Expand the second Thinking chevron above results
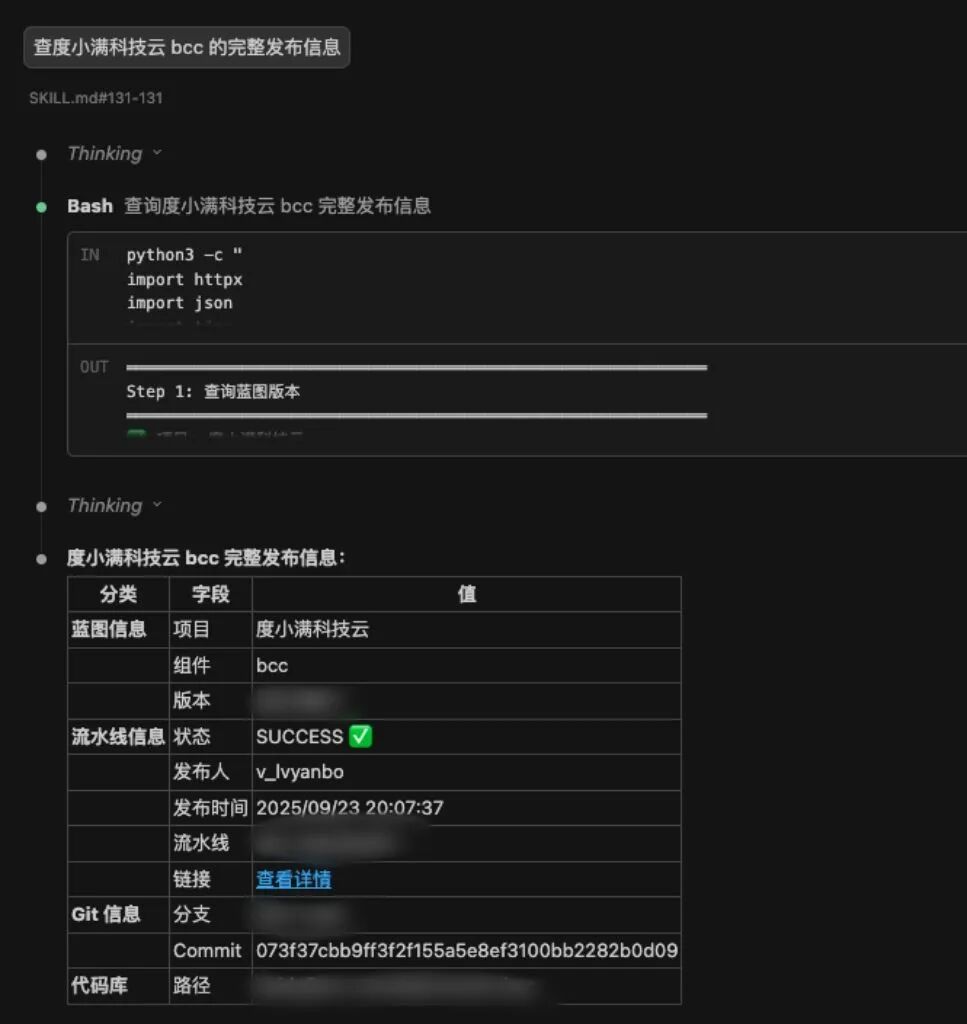Image resolution: width=967 pixels, height=1024 pixels. (157, 505)
